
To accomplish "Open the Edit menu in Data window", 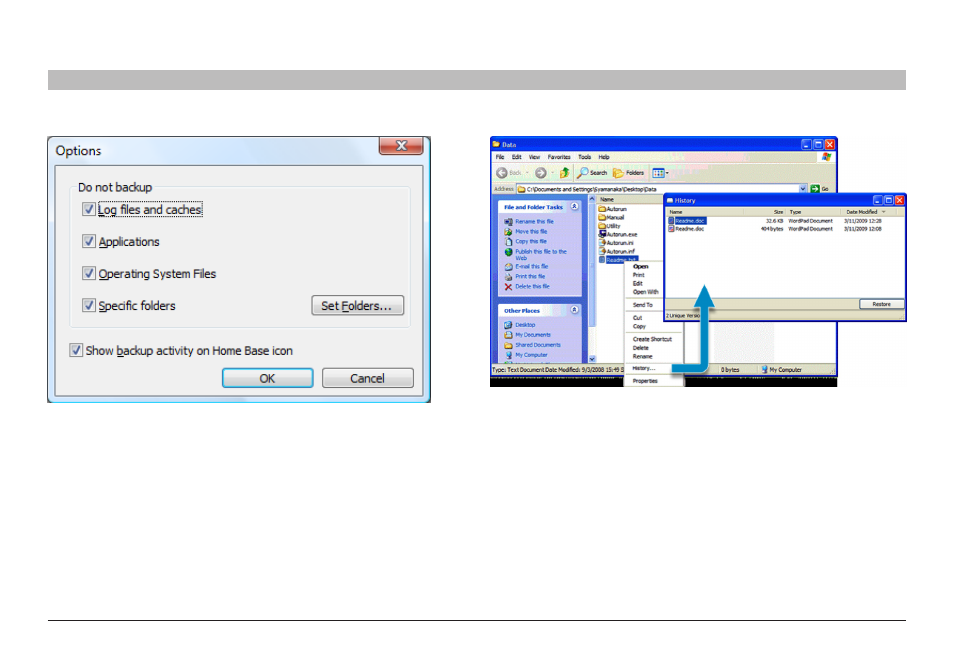I will pos(517,157).
